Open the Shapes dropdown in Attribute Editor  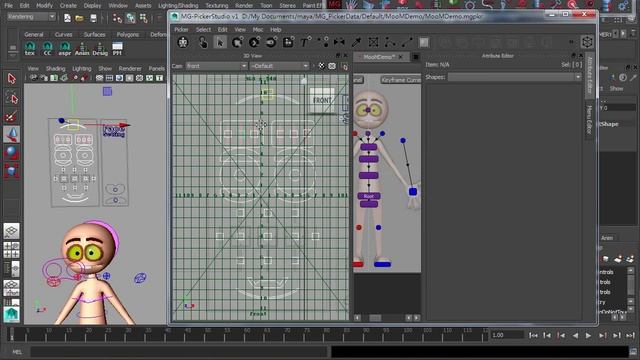(x=514, y=77)
